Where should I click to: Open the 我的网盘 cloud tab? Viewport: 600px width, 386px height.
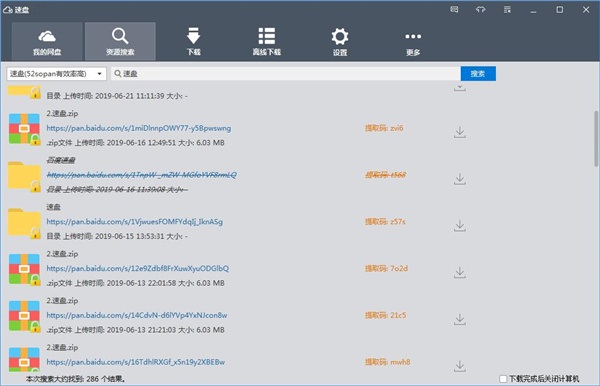coord(47,41)
